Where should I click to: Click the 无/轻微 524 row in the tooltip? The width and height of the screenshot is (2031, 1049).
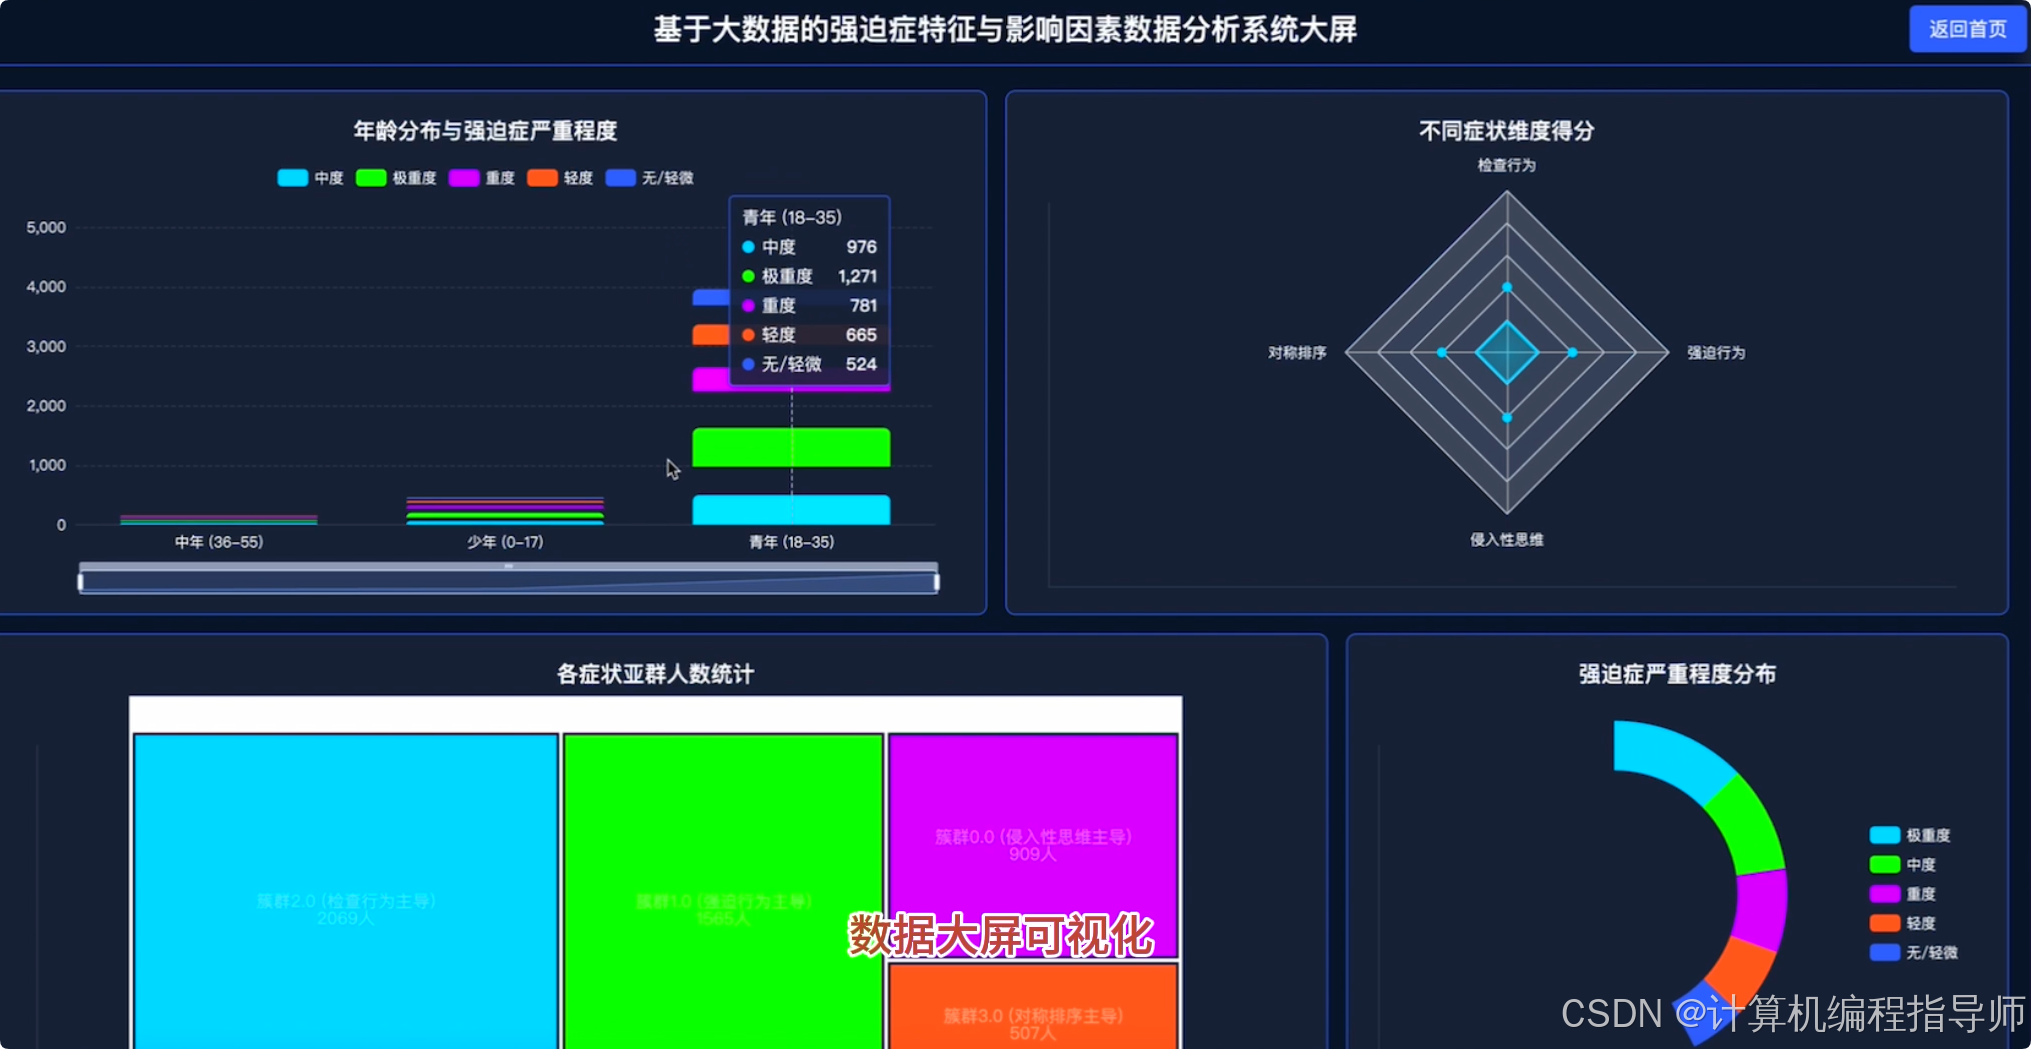809,364
